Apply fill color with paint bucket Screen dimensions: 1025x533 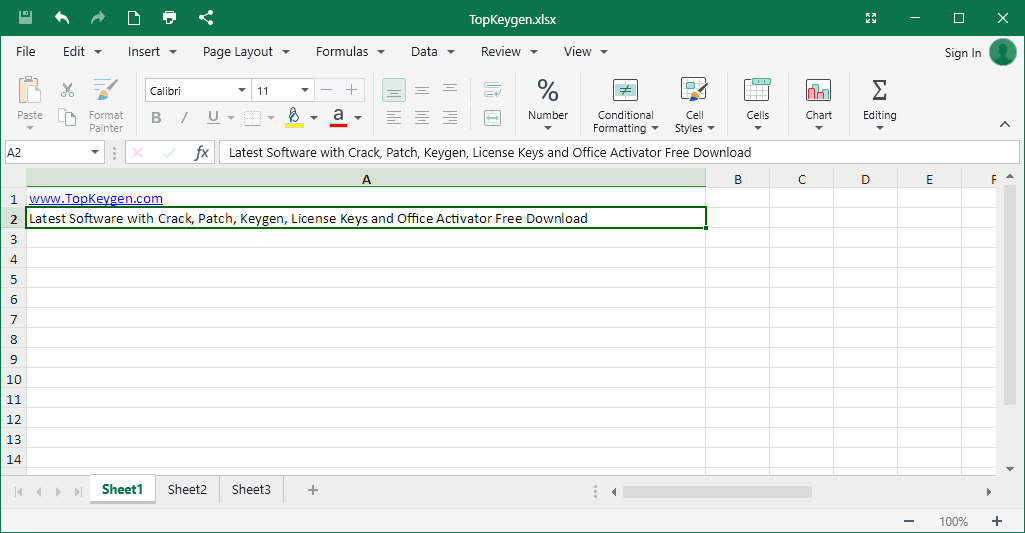(x=294, y=118)
